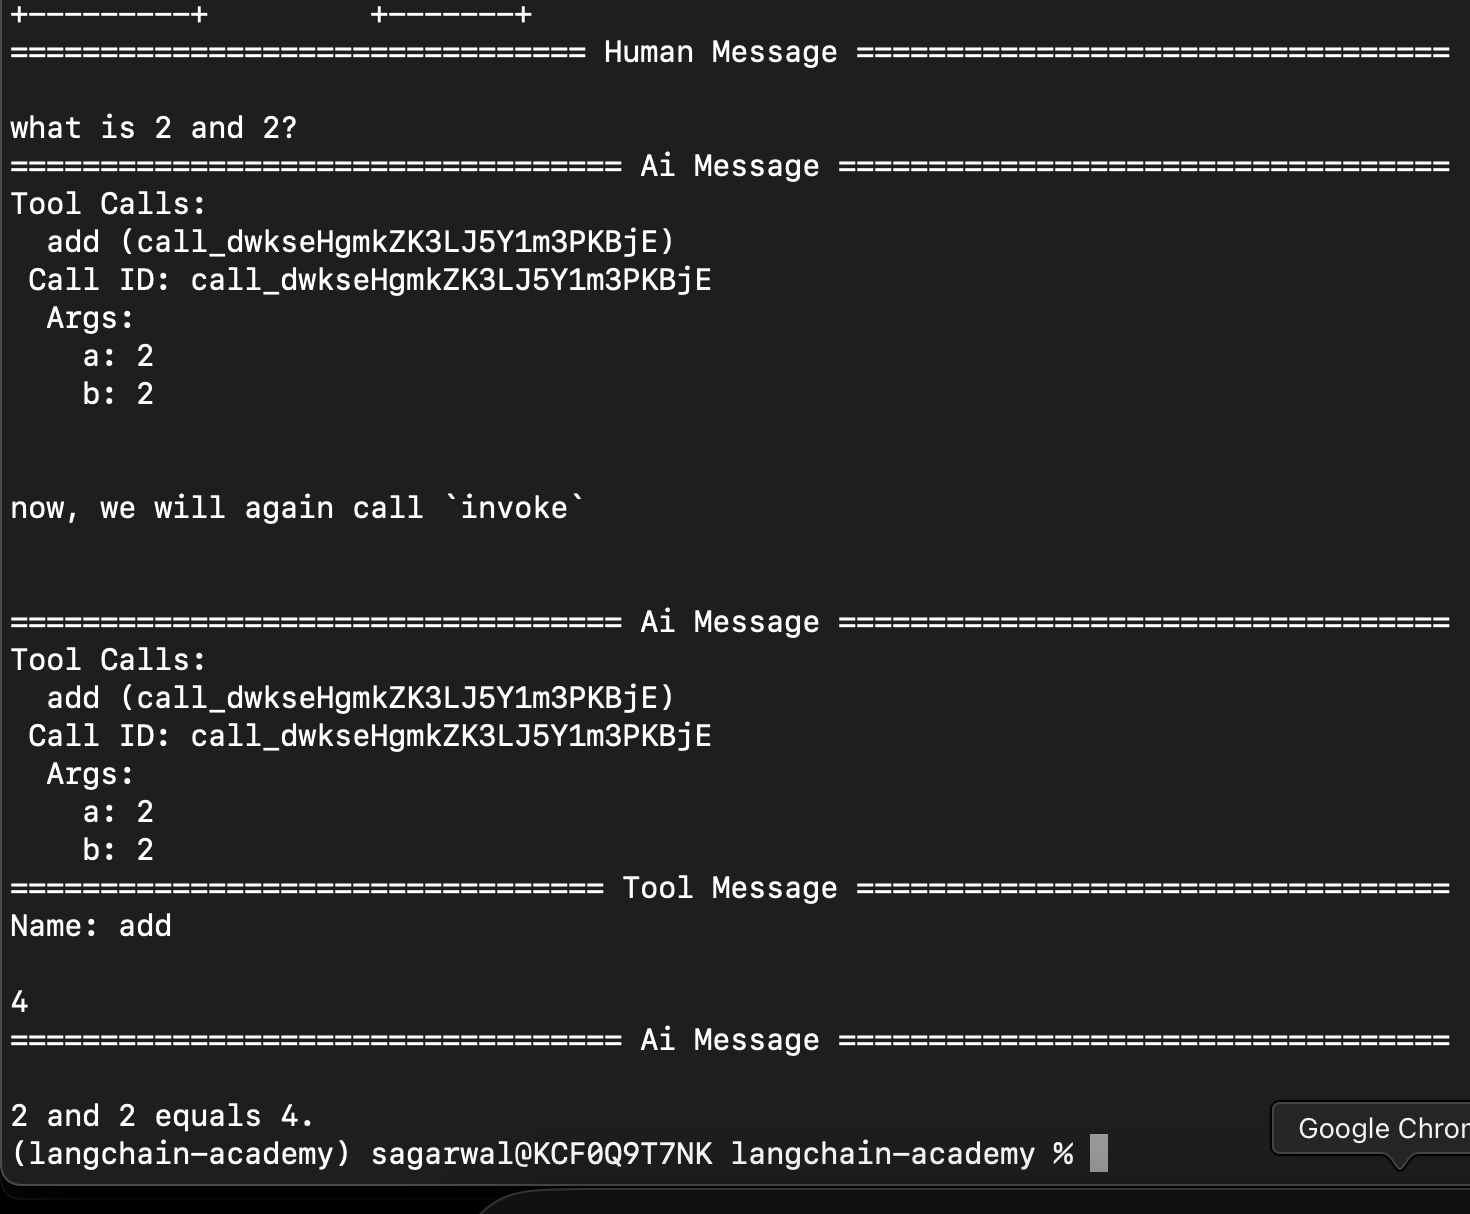Click the "2 and 2 equals 4." answer
This screenshot has height=1214, width=1470.
pyautogui.click(x=162, y=1116)
